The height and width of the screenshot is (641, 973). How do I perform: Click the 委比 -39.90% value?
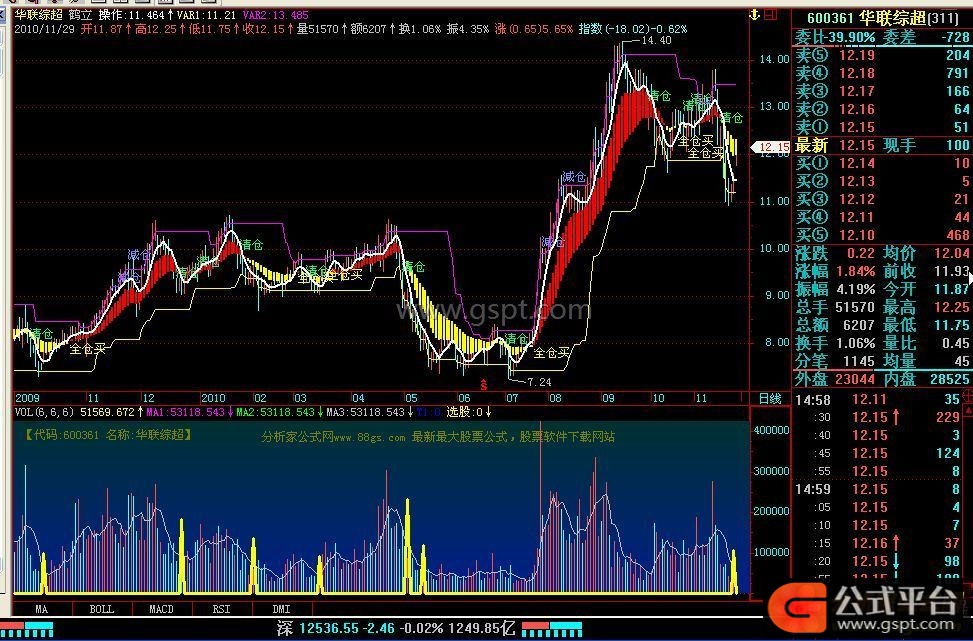coord(848,37)
